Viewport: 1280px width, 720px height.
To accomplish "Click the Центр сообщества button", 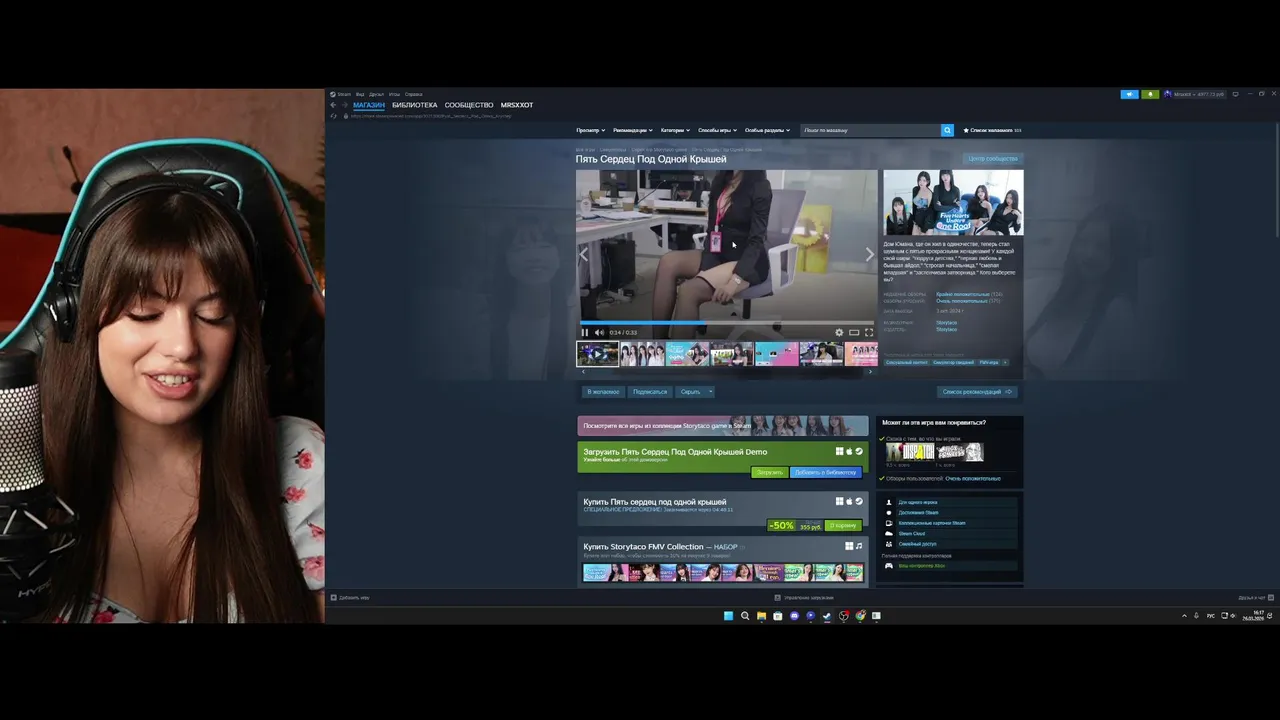I will pyautogui.click(x=993, y=158).
